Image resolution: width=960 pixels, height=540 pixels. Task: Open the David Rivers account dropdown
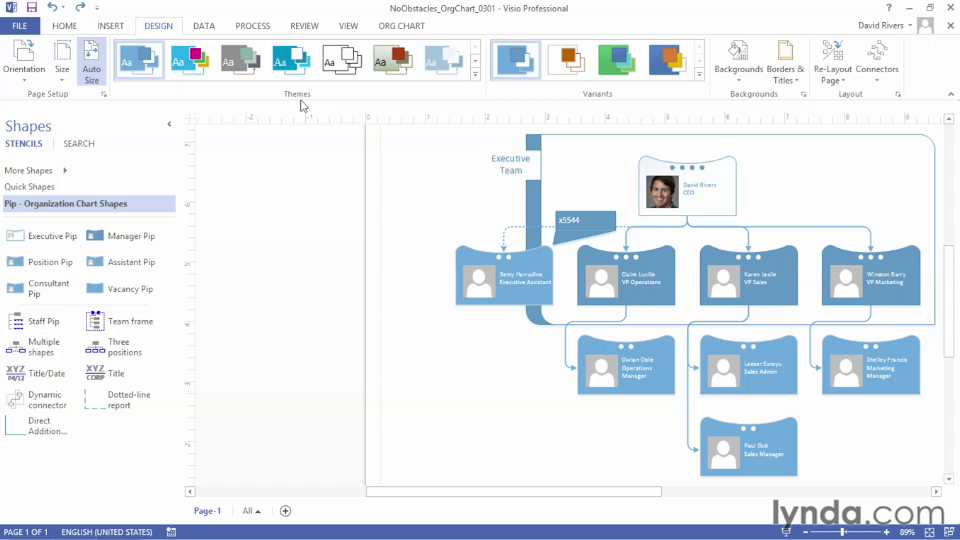coord(885,25)
